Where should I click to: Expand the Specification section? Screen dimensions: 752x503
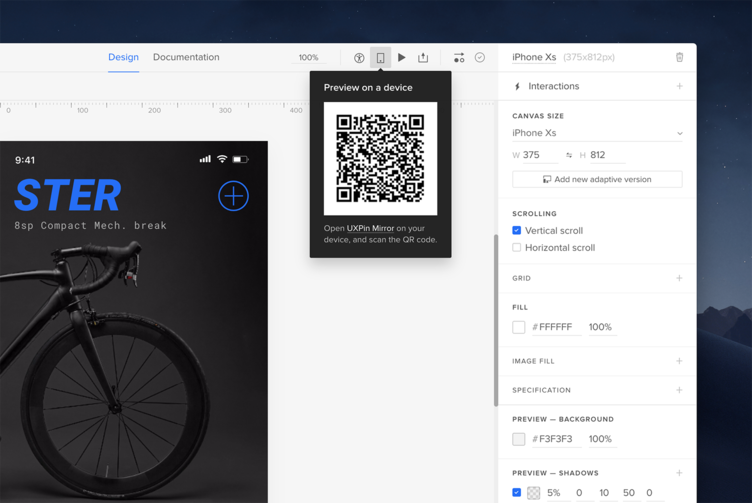679,390
